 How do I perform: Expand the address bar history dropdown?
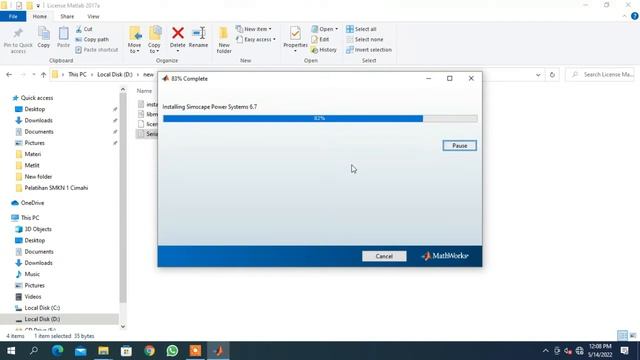(x=538, y=75)
